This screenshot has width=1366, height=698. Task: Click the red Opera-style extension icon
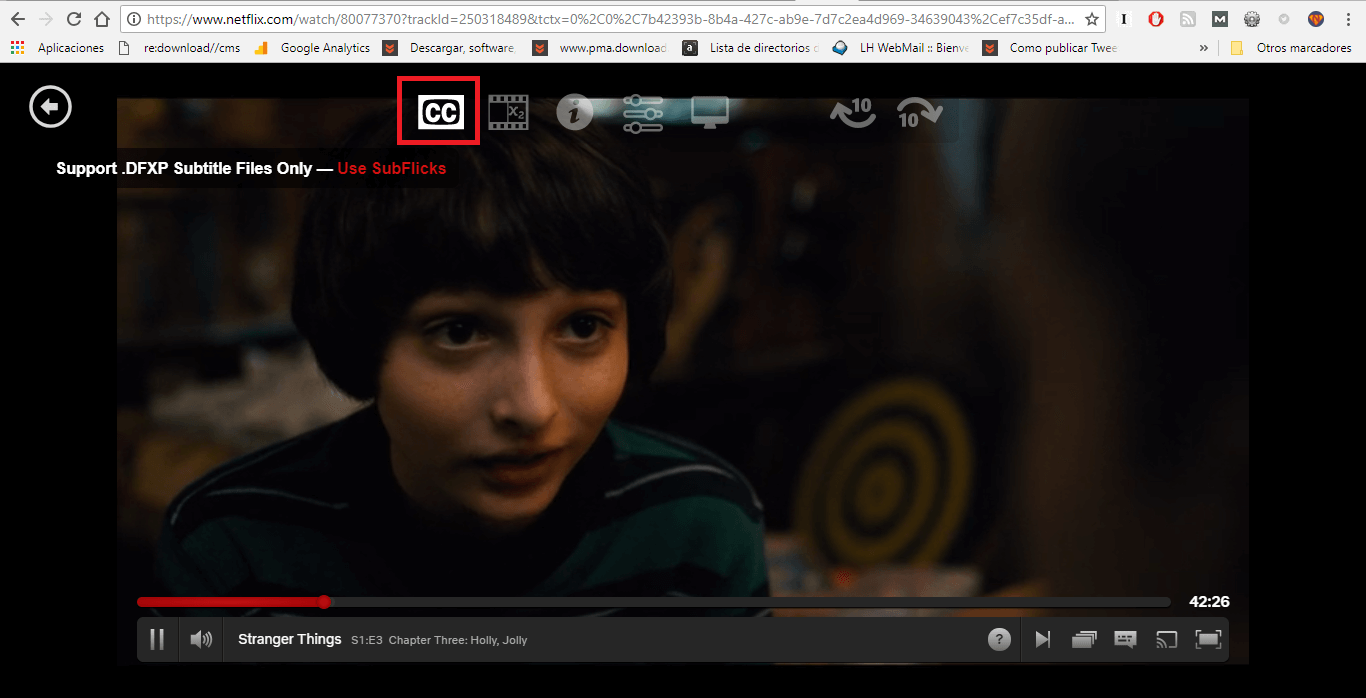click(x=1155, y=19)
